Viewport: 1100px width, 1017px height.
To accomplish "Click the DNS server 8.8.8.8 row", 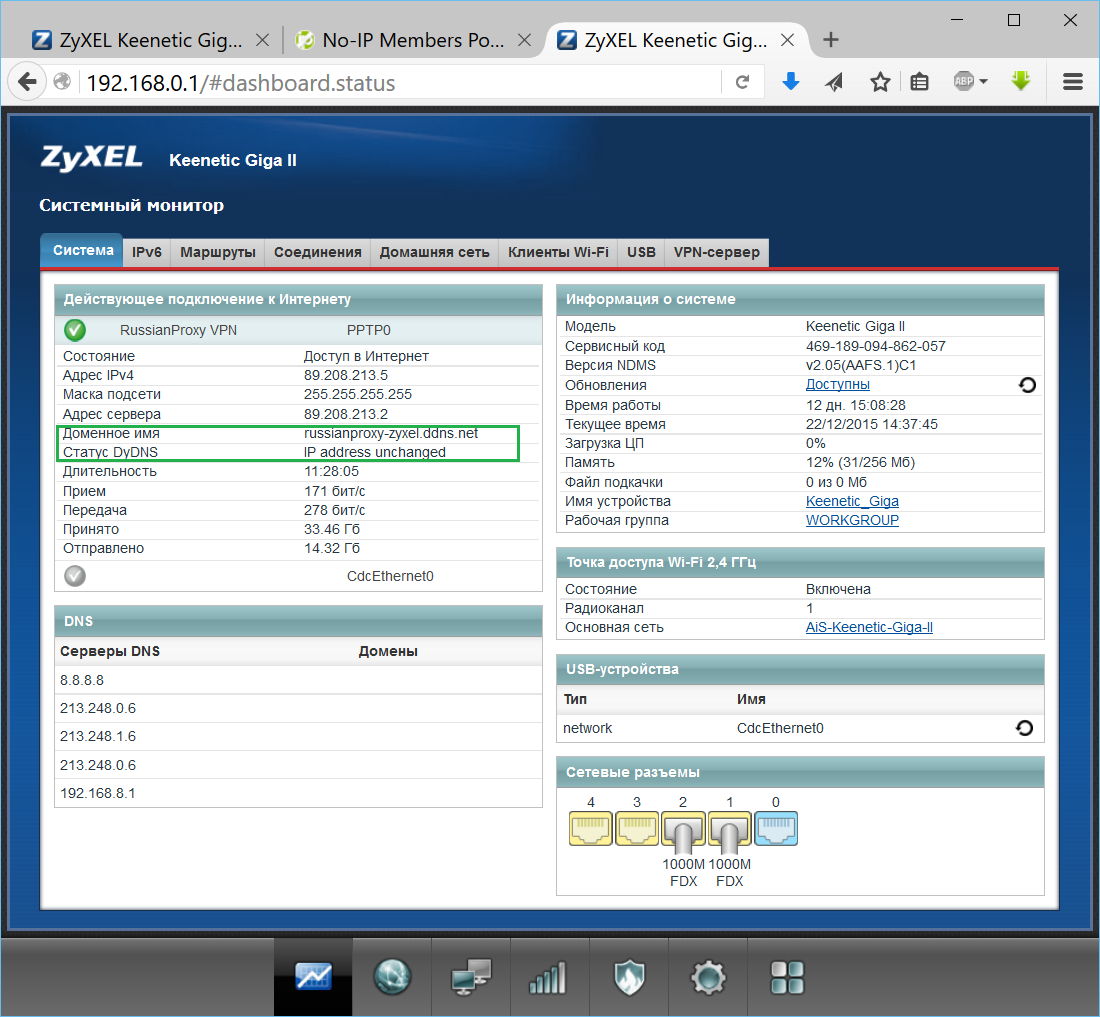I will coord(298,680).
